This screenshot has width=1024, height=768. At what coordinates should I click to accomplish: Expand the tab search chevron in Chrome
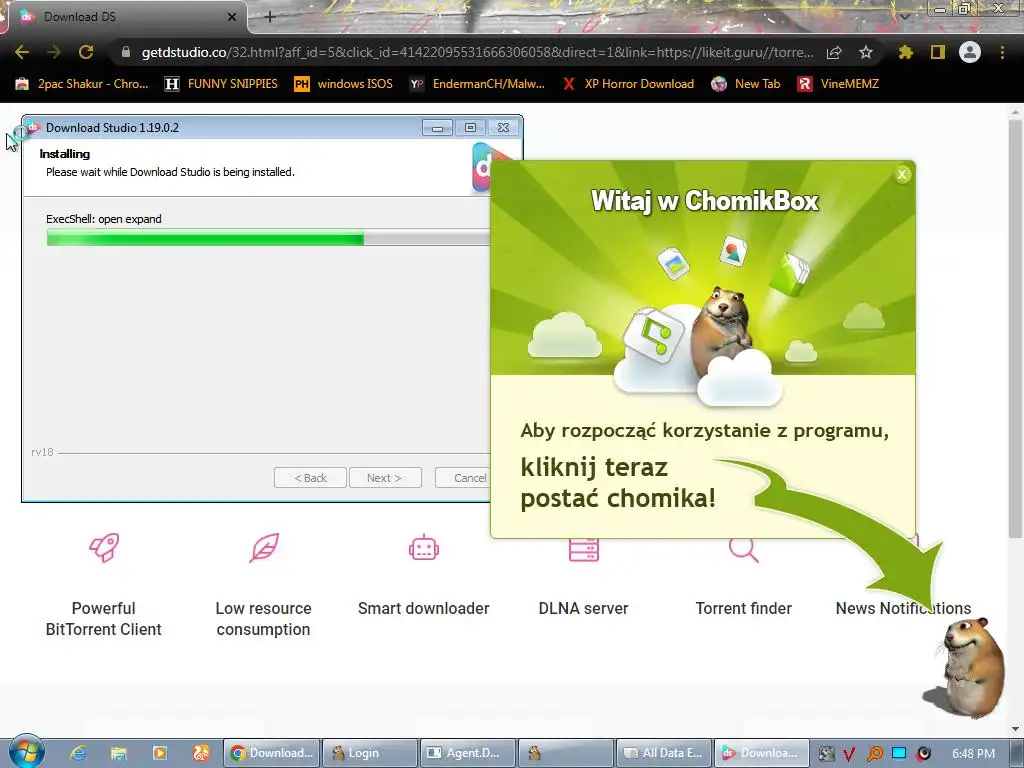click(x=905, y=16)
